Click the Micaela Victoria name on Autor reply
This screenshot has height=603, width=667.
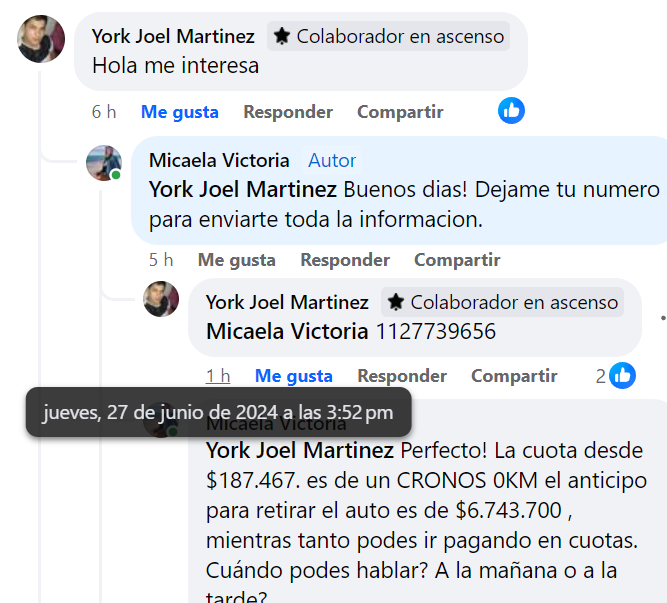tap(219, 160)
